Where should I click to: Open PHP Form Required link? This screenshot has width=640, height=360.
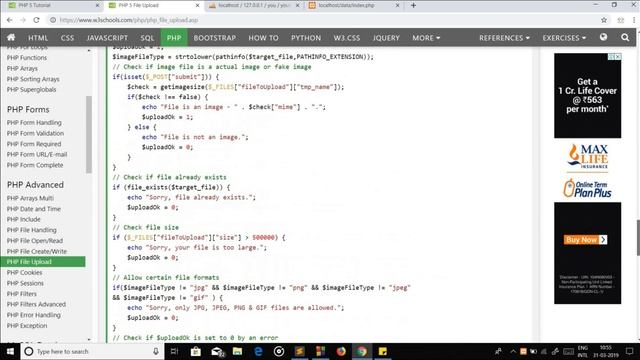pos(34,144)
